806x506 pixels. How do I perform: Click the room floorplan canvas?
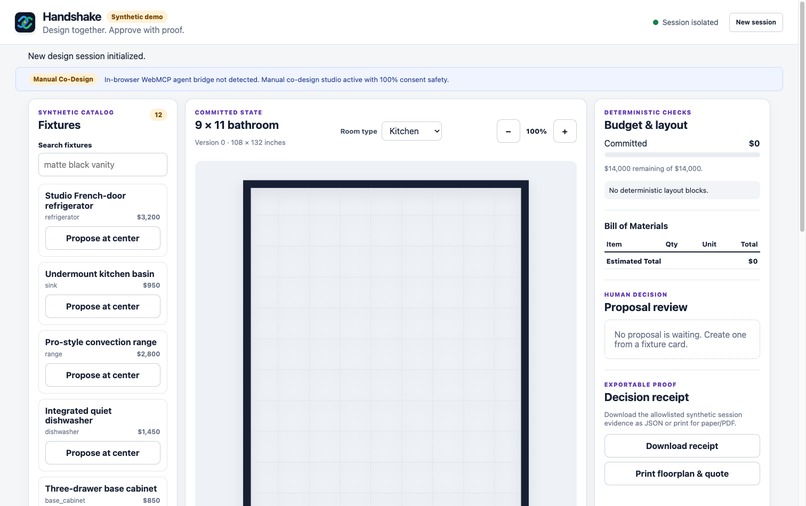tap(386, 343)
